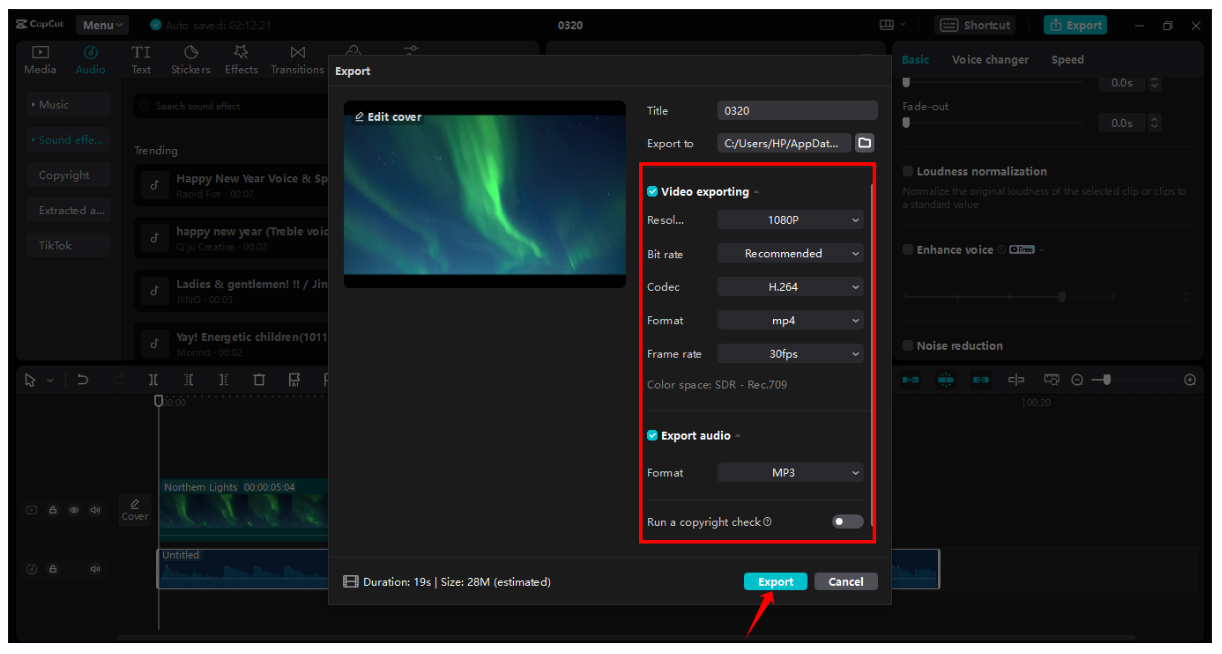This screenshot has width=1222, height=654.
Task: Mute the Untitled audio track
Action: (x=95, y=569)
